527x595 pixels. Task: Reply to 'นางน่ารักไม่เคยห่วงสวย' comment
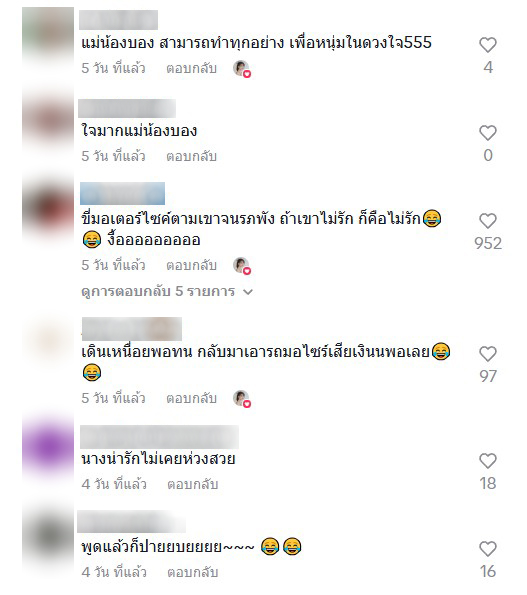pos(193,485)
